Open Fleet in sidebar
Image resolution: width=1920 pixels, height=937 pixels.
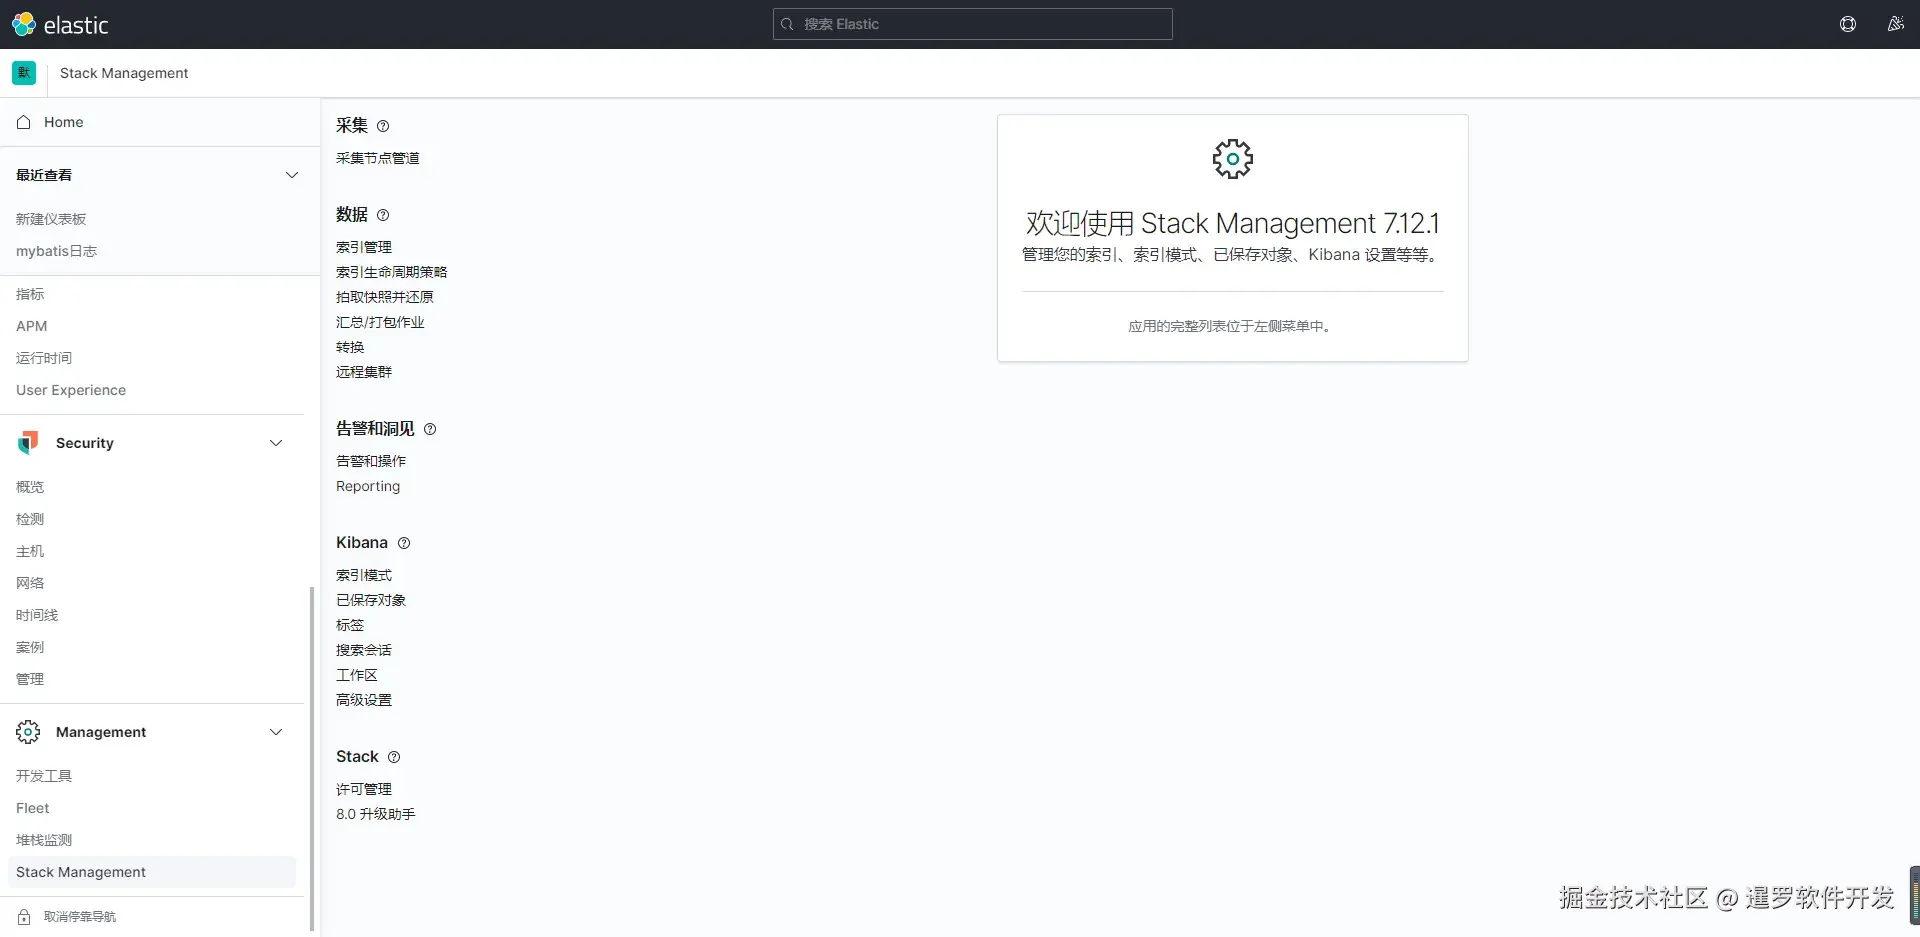pyautogui.click(x=33, y=808)
